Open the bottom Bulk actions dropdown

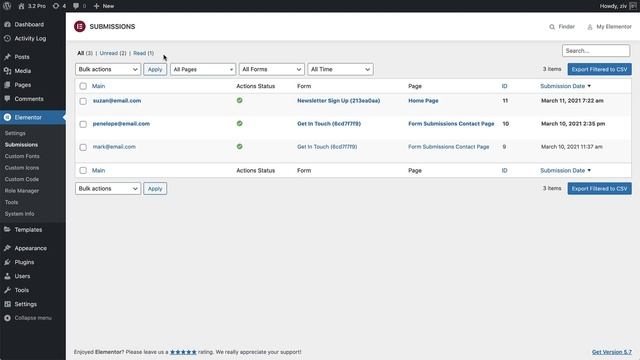(x=108, y=189)
